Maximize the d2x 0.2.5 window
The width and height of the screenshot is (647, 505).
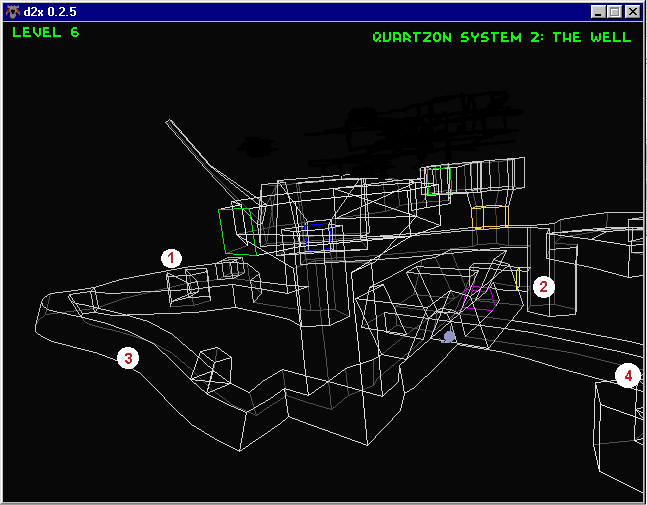tap(614, 12)
